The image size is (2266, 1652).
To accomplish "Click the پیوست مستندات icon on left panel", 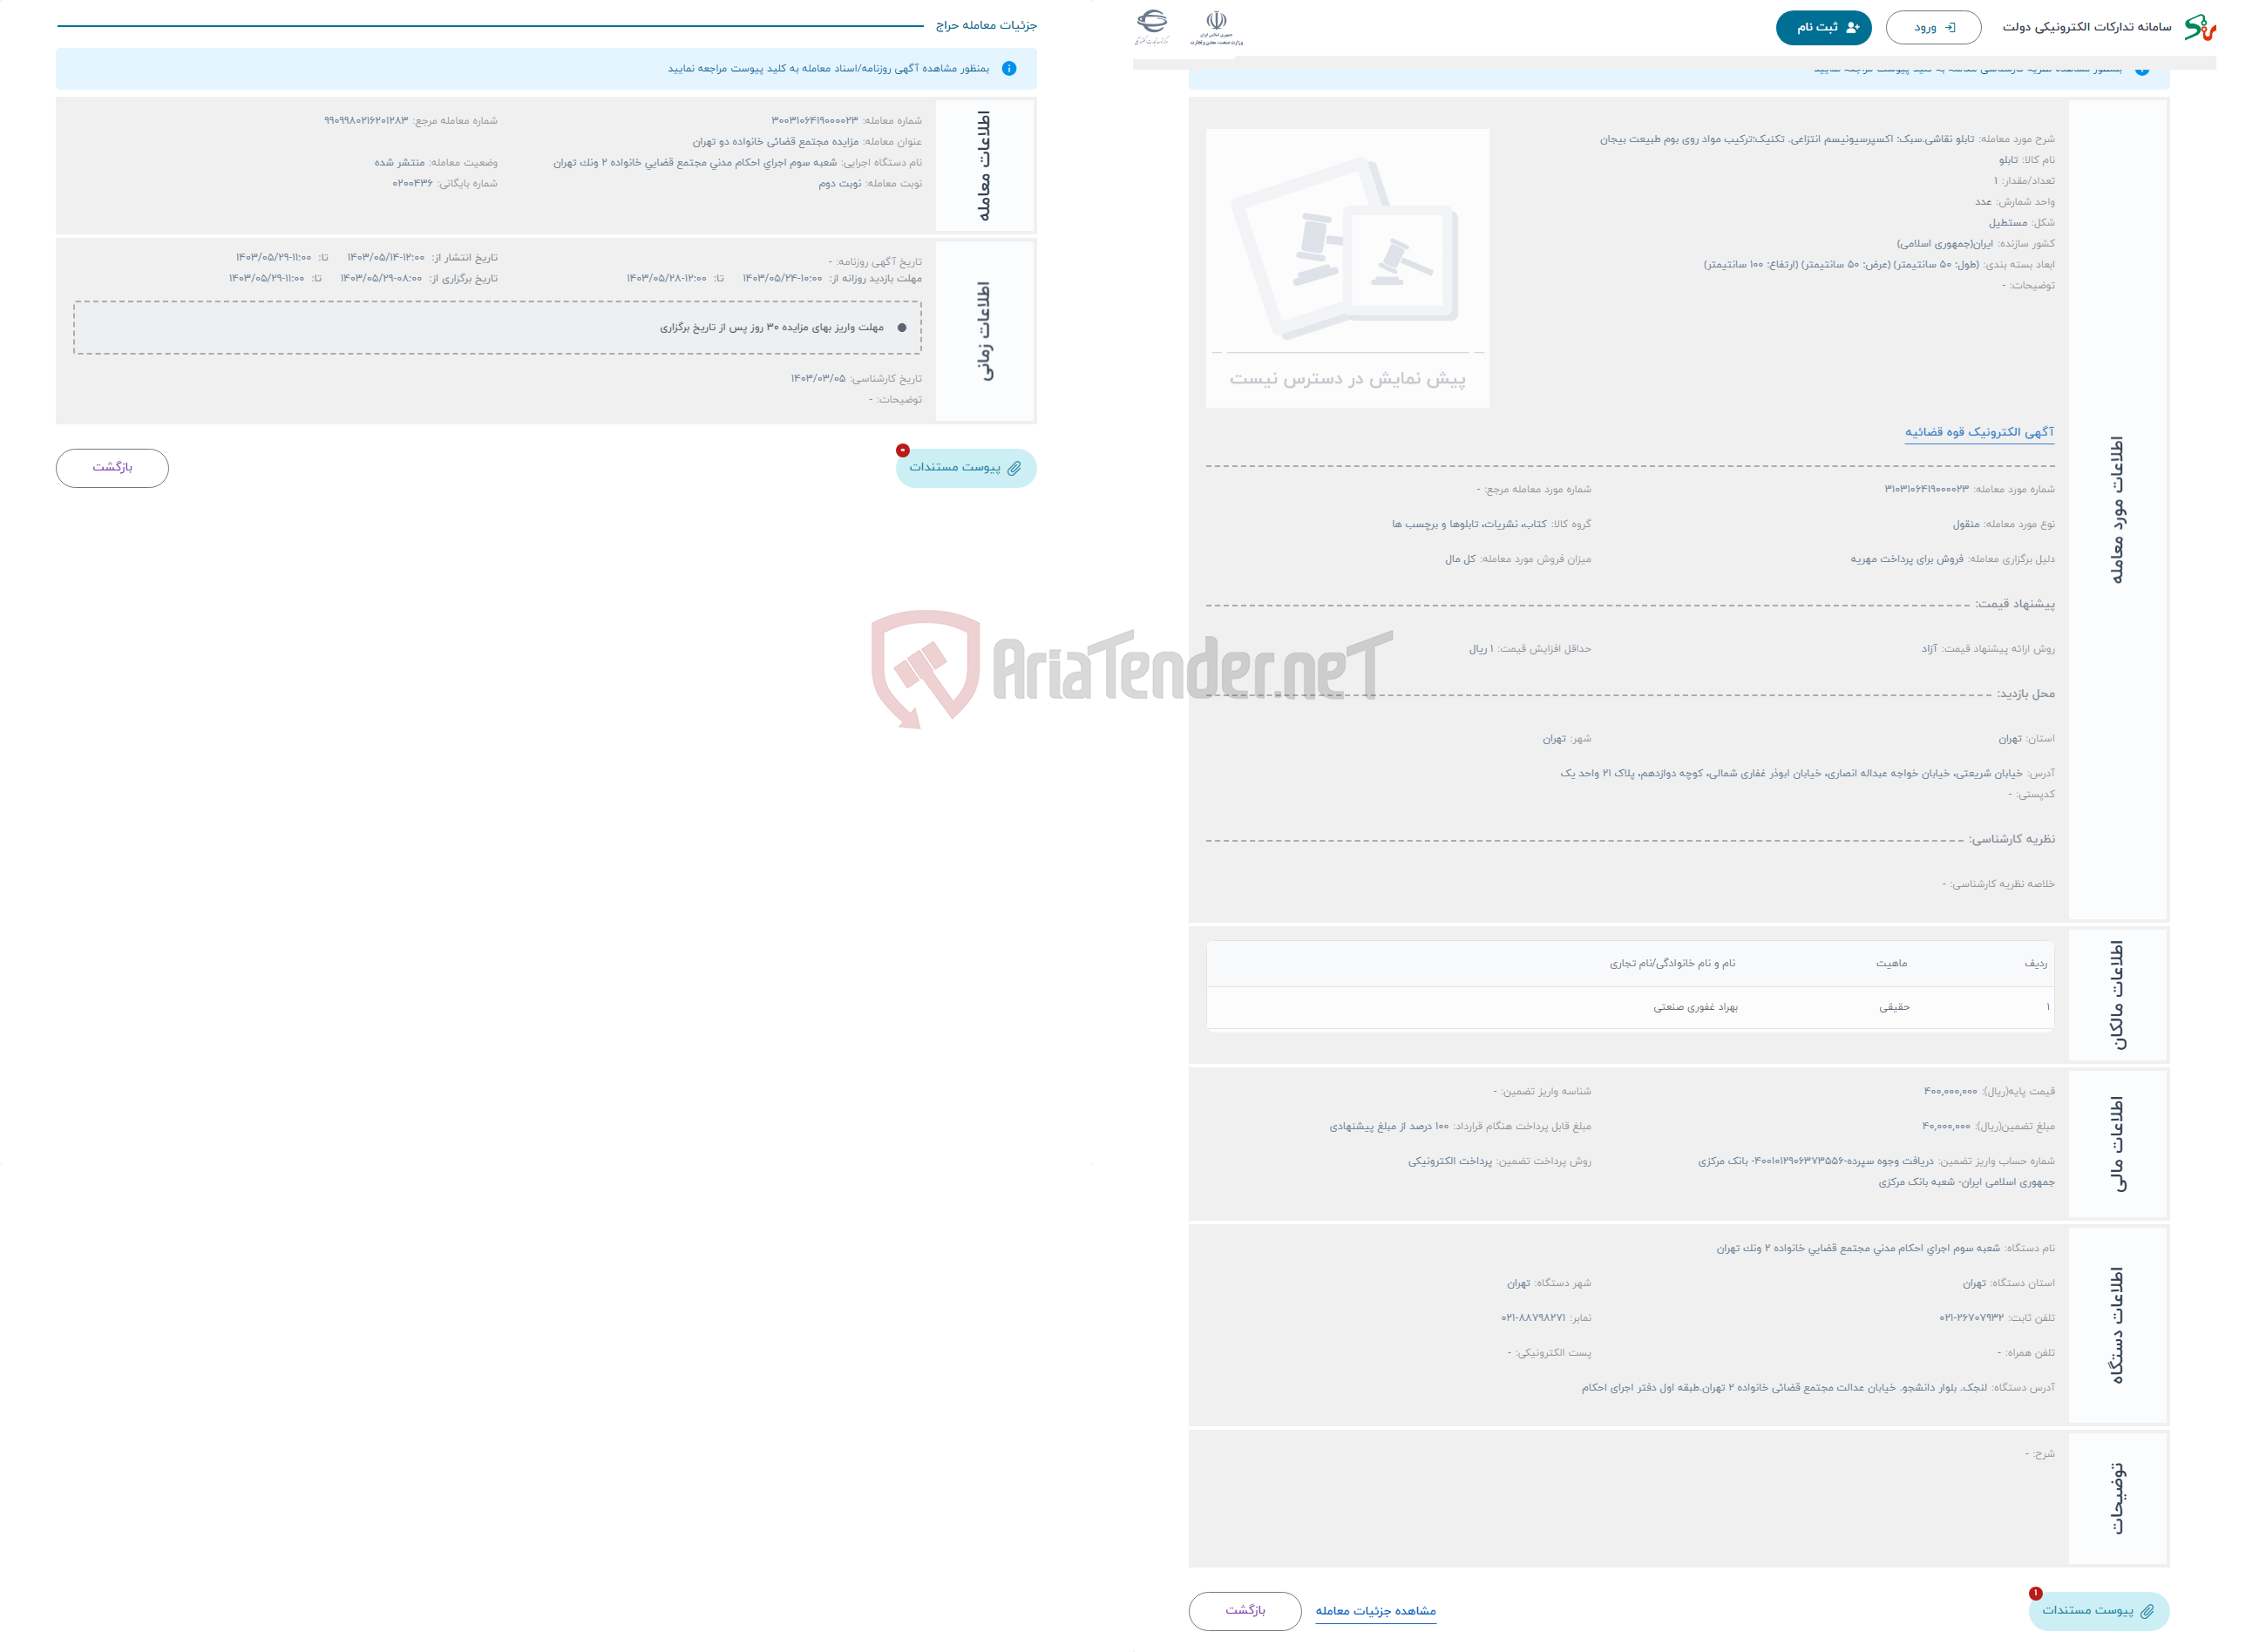I will point(966,466).
